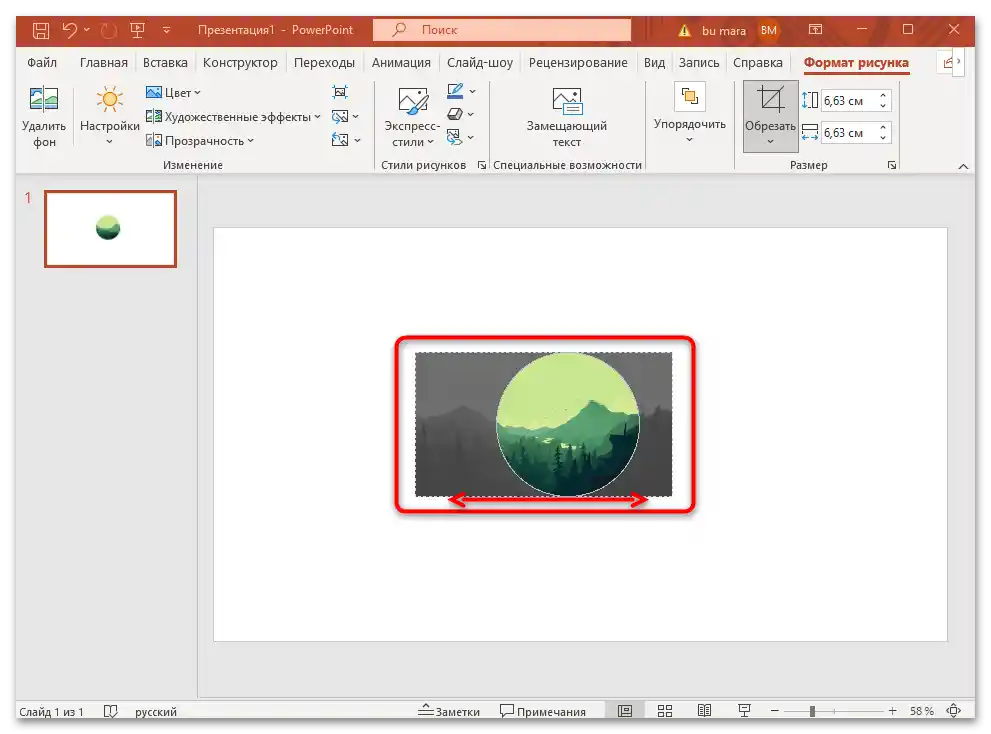Open the Художественные эффекты (Artistic Effects) gallery
The height and width of the screenshot is (734, 991).
(x=230, y=115)
